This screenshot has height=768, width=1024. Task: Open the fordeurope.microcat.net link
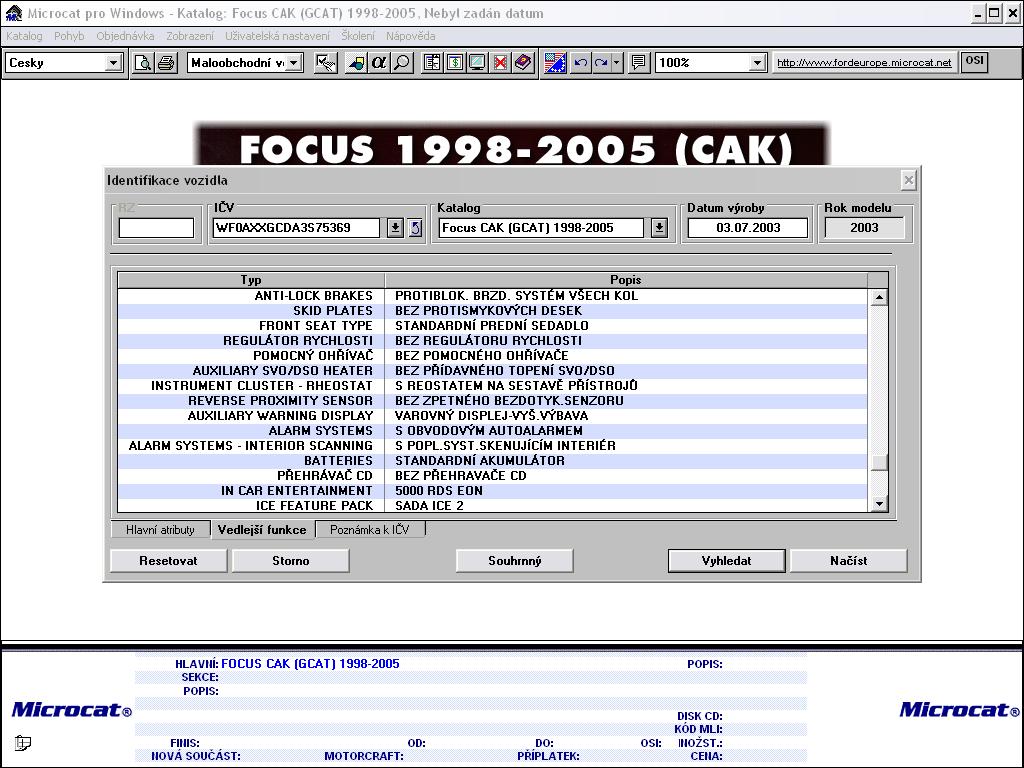coord(864,63)
